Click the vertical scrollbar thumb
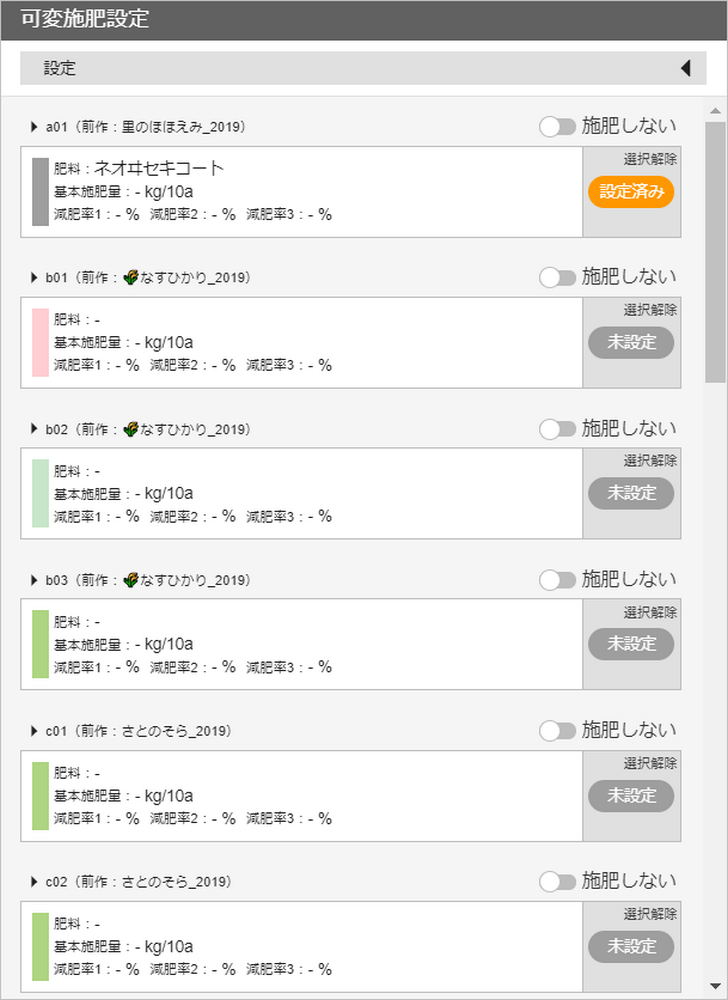Image resolution: width=728 pixels, height=1000 pixels. pos(715,252)
